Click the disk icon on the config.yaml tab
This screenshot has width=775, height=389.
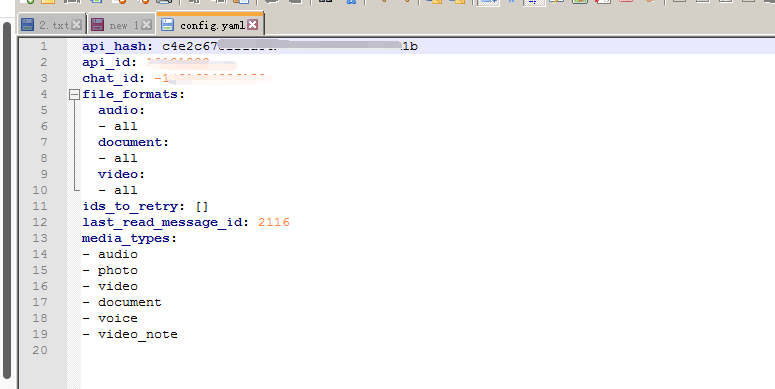(x=168, y=25)
